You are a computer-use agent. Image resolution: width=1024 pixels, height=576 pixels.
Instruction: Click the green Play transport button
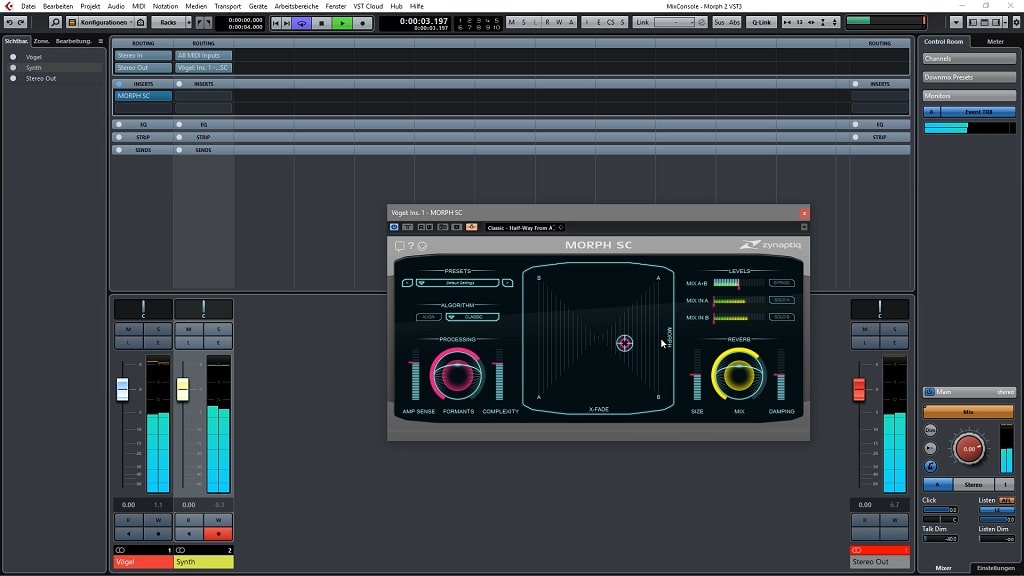(342, 23)
